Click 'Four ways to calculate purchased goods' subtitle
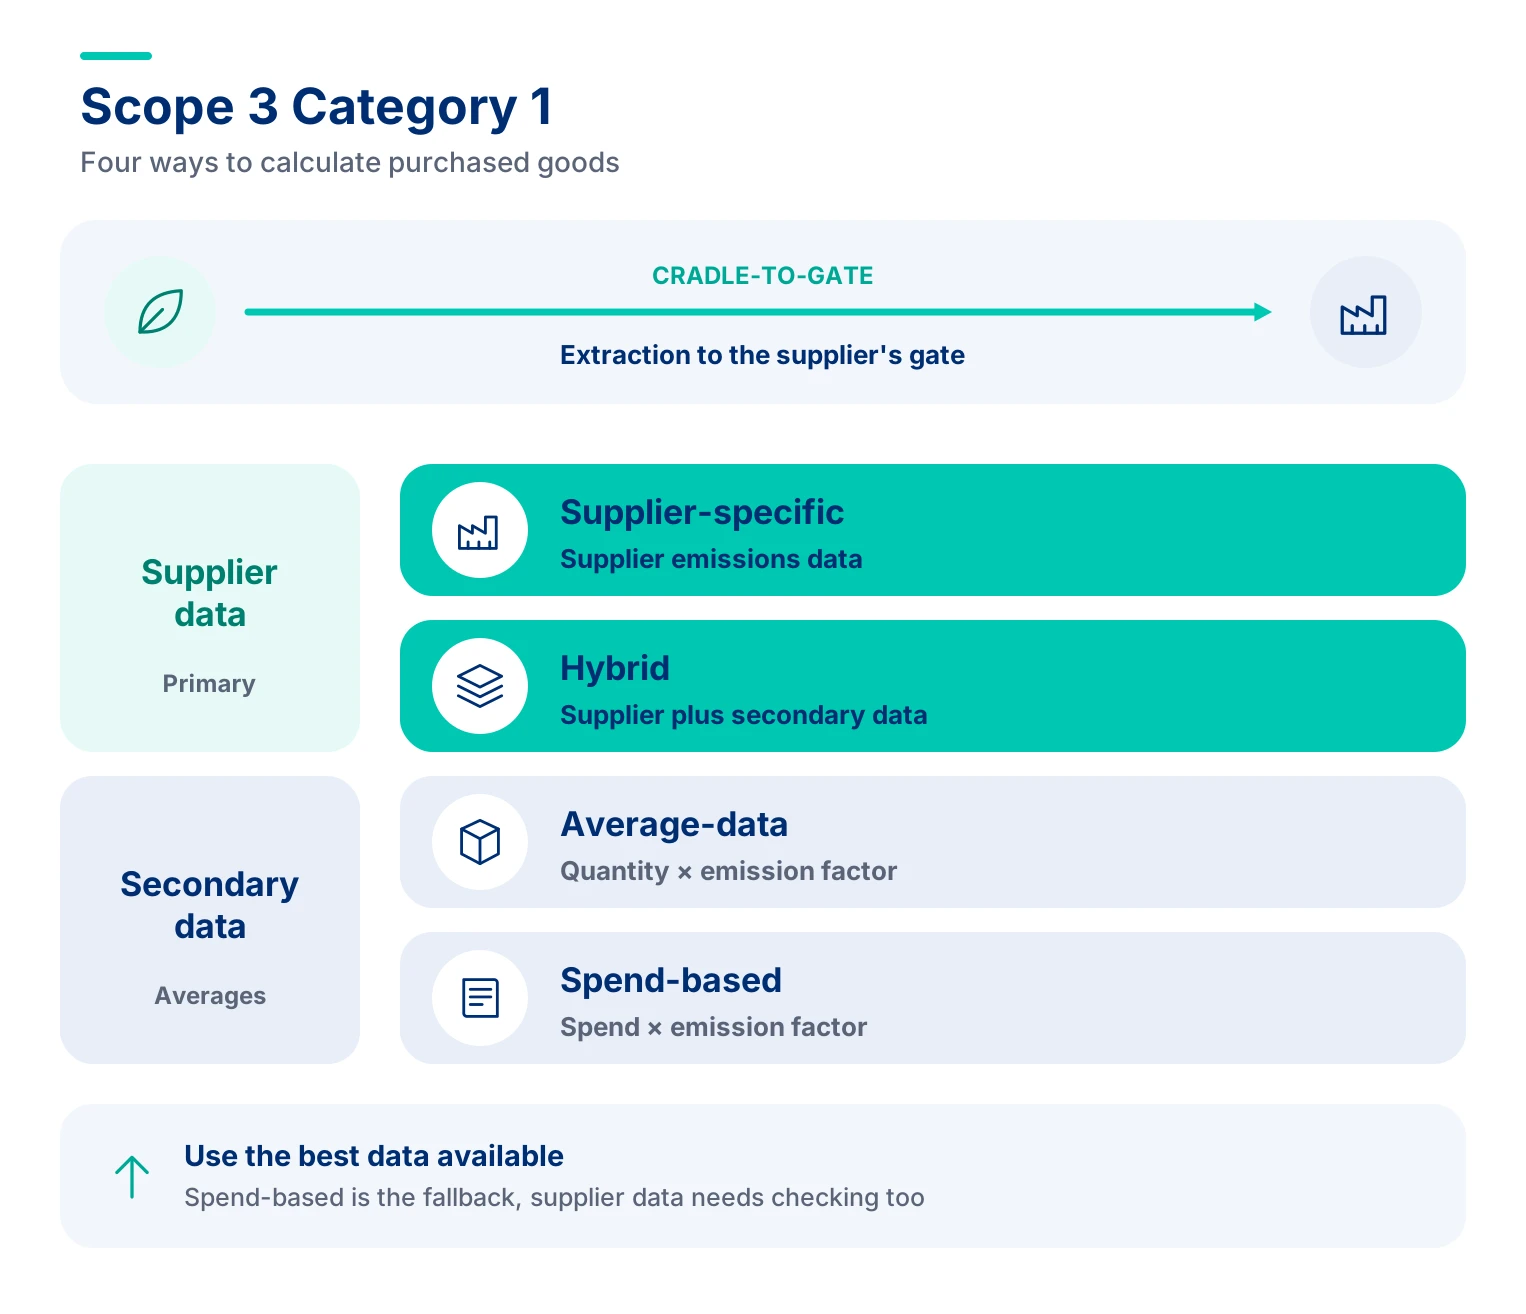This screenshot has width=1526, height=1314. (x=350, y=163)
